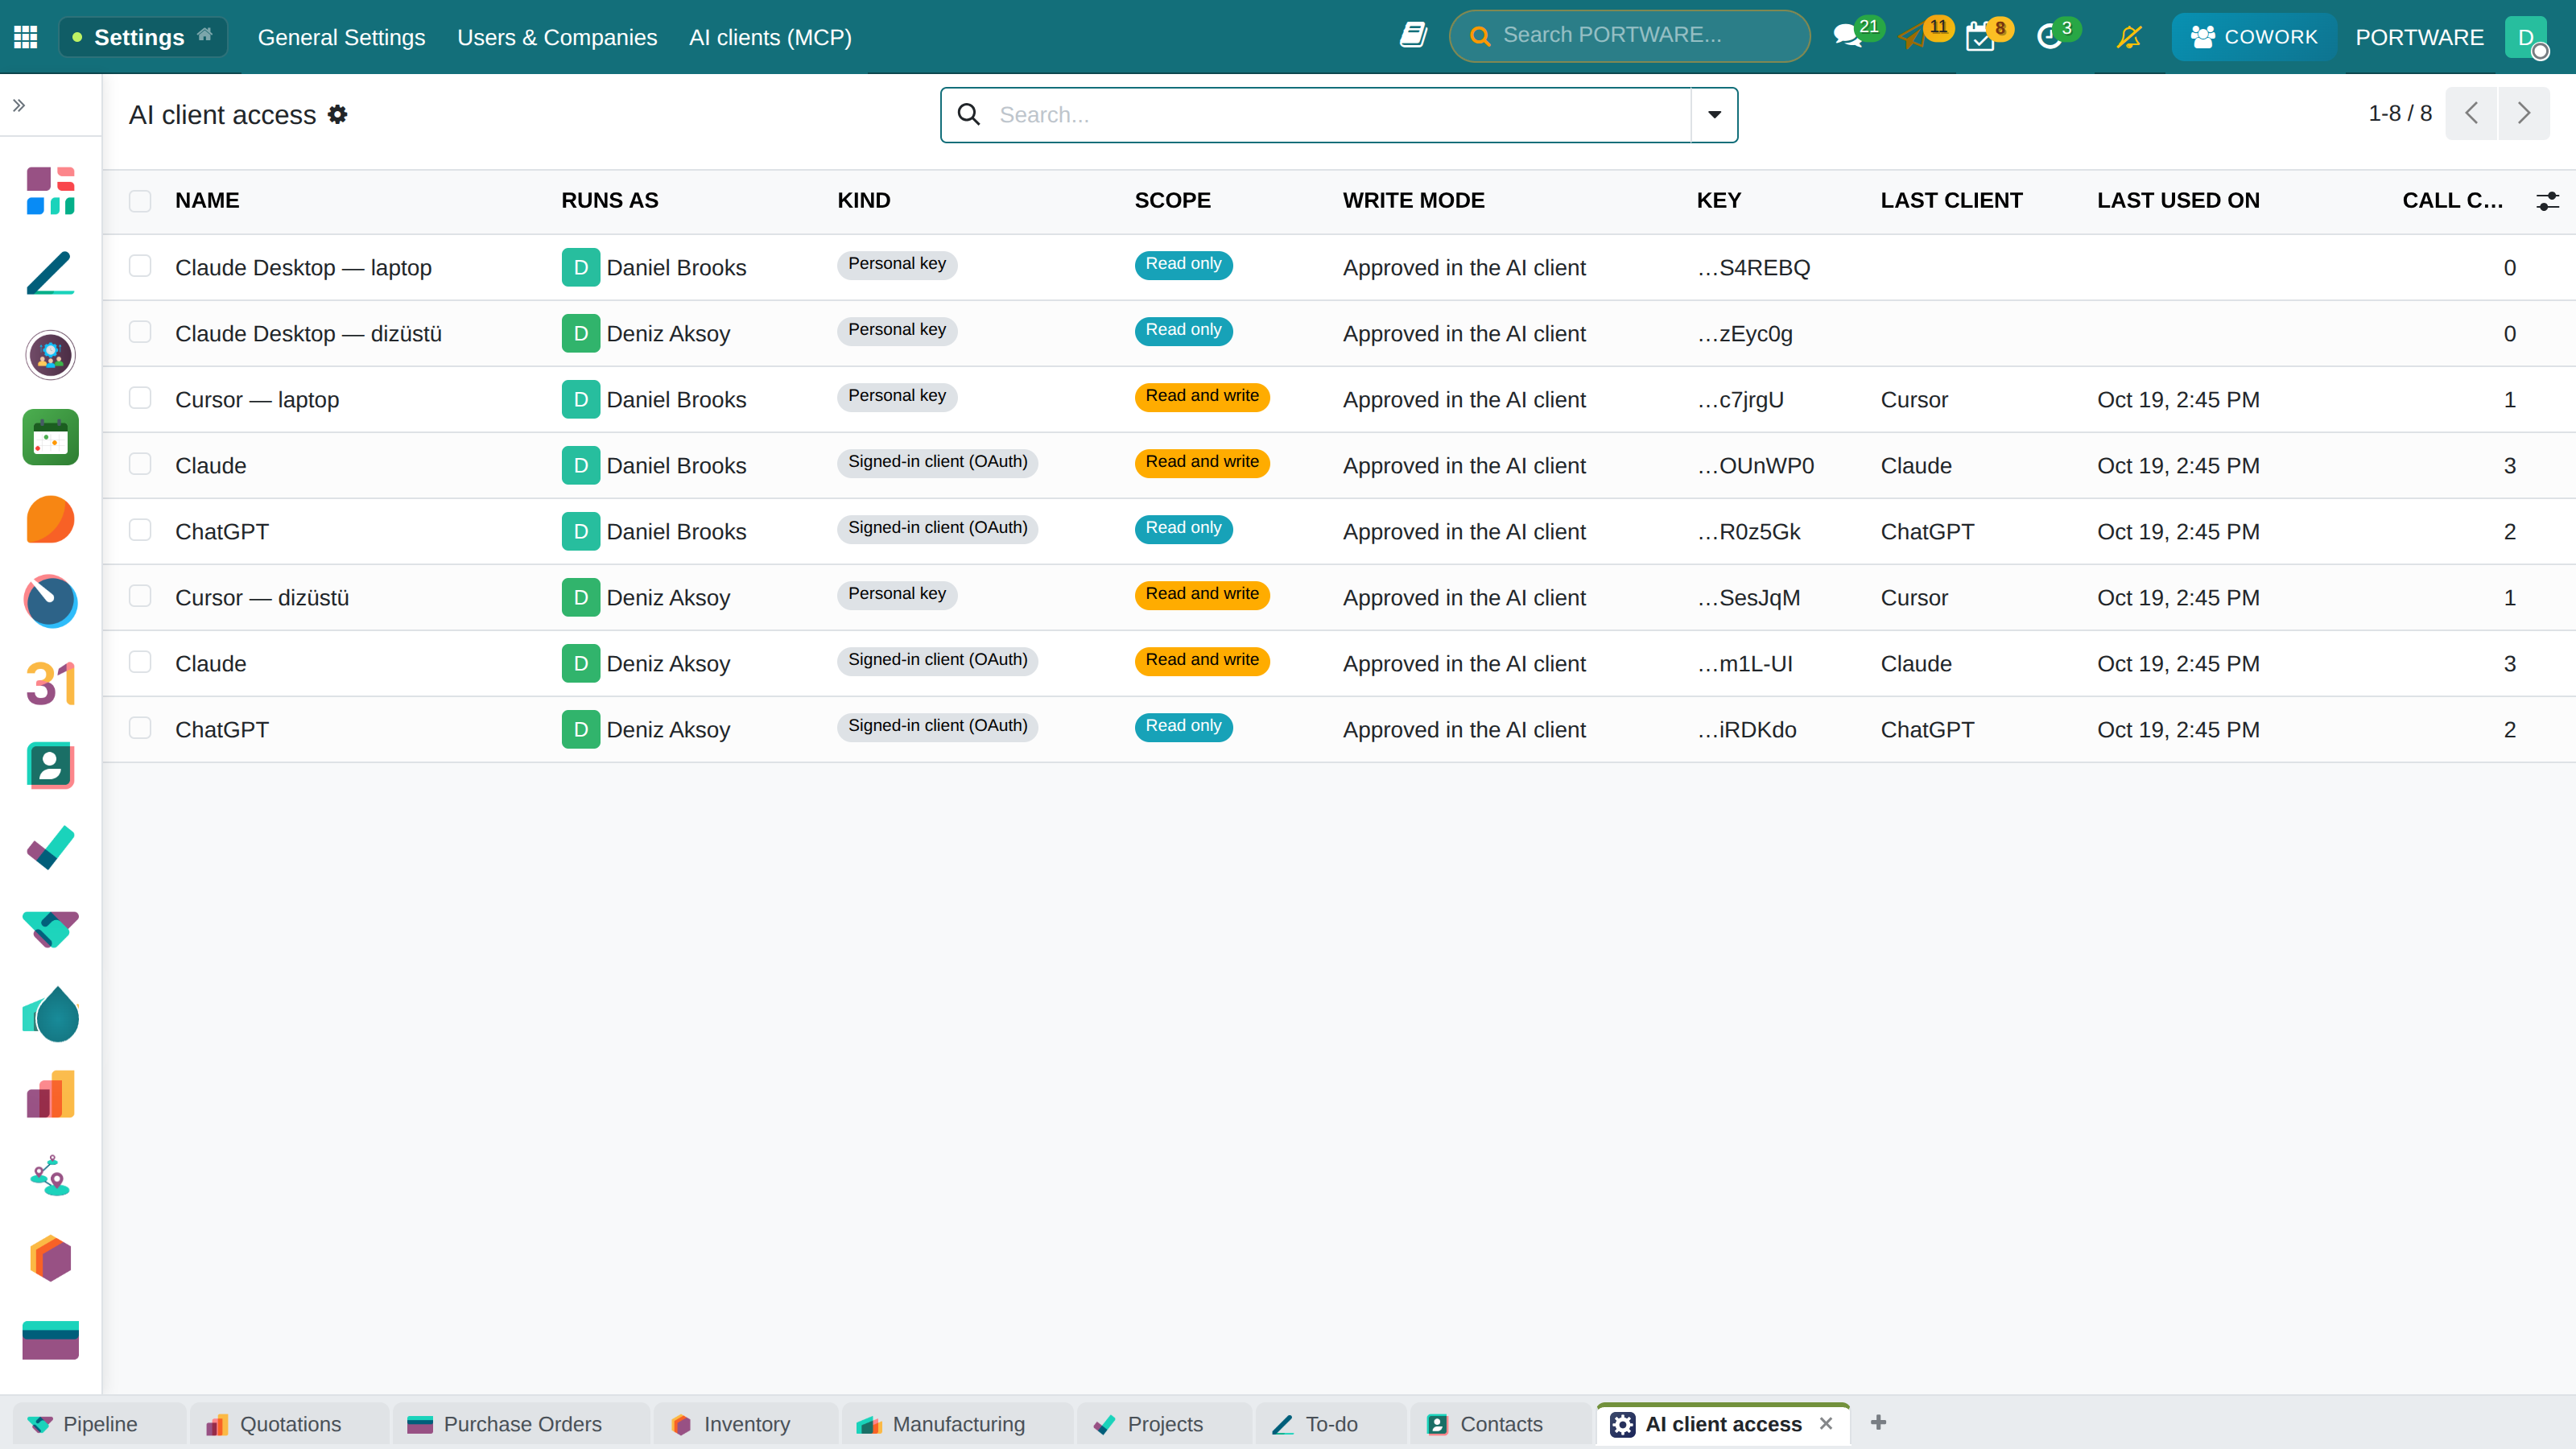The width and height of the screenshot is (2576, 1449).
Task: Close the AI client access tab
Action: [1826, 1423]
